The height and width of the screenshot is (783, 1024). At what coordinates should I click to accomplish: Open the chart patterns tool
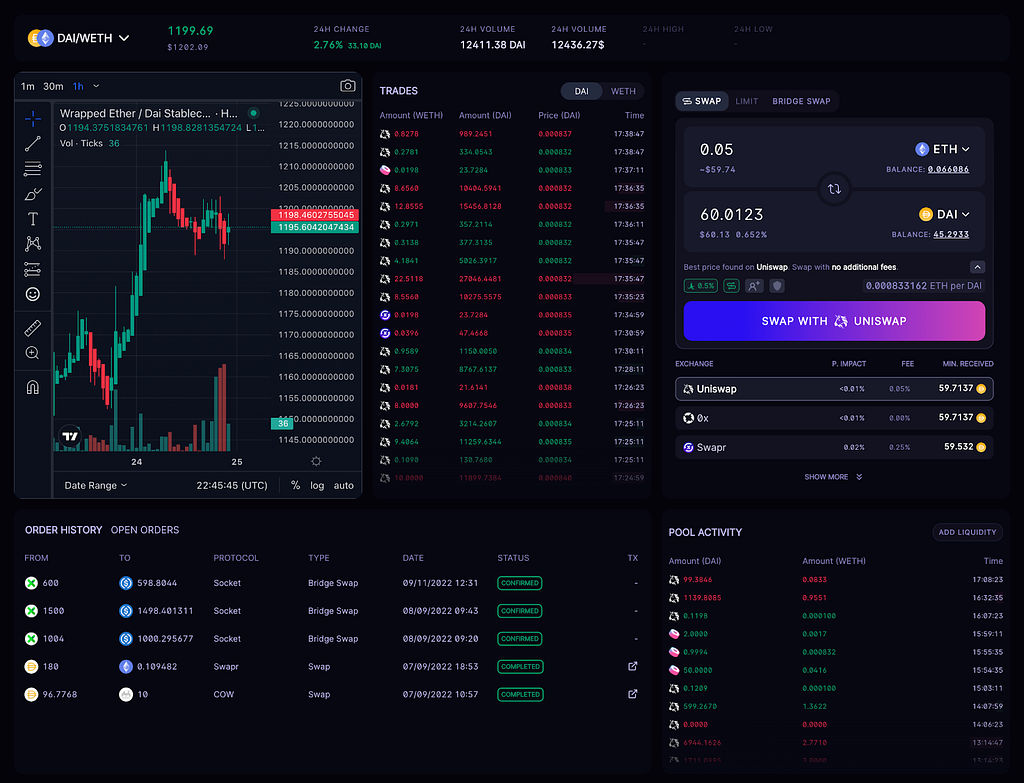[x=33, y=244]
